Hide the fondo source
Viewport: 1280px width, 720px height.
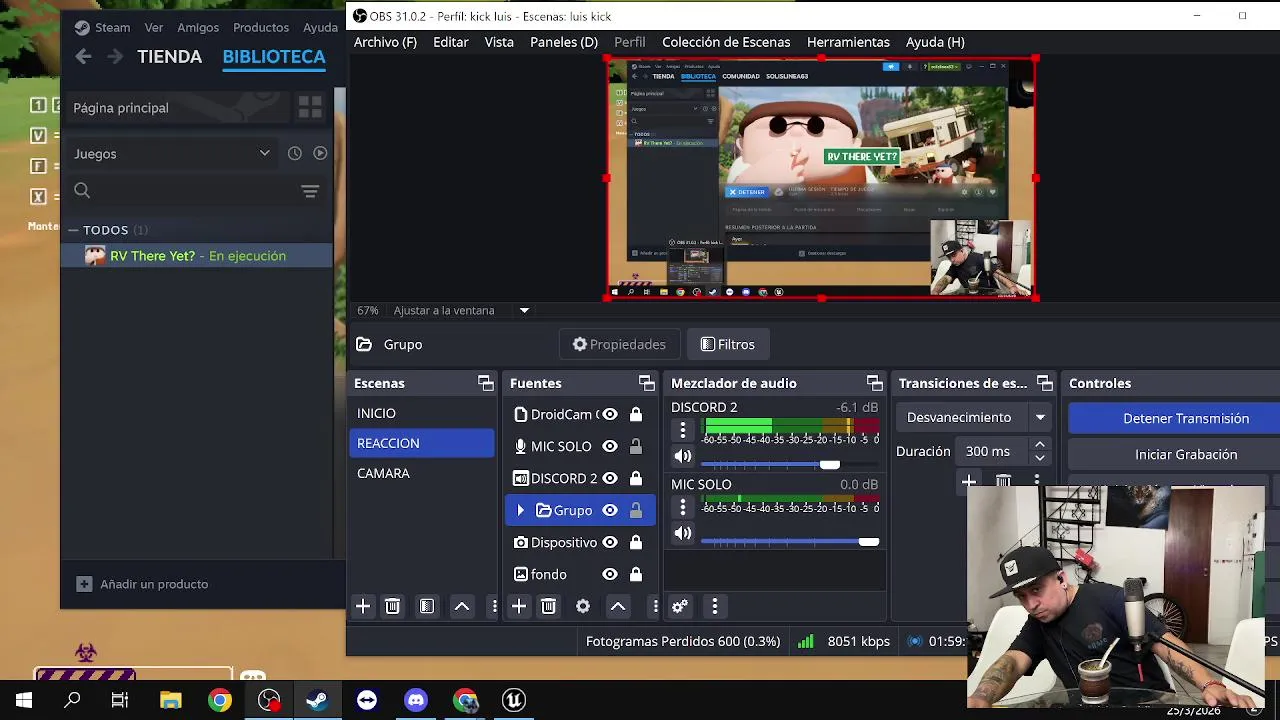click(x=610, y=574)
